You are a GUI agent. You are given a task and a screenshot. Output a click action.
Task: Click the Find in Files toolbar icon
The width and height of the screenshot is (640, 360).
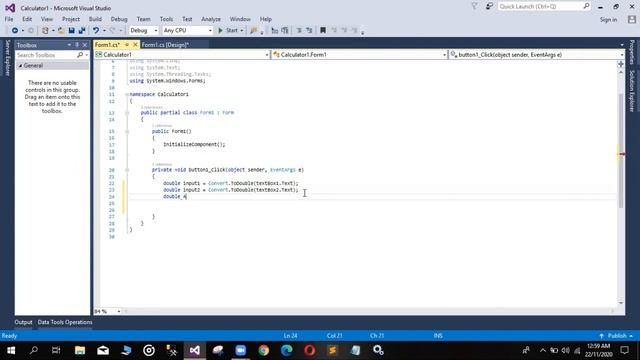254,31
